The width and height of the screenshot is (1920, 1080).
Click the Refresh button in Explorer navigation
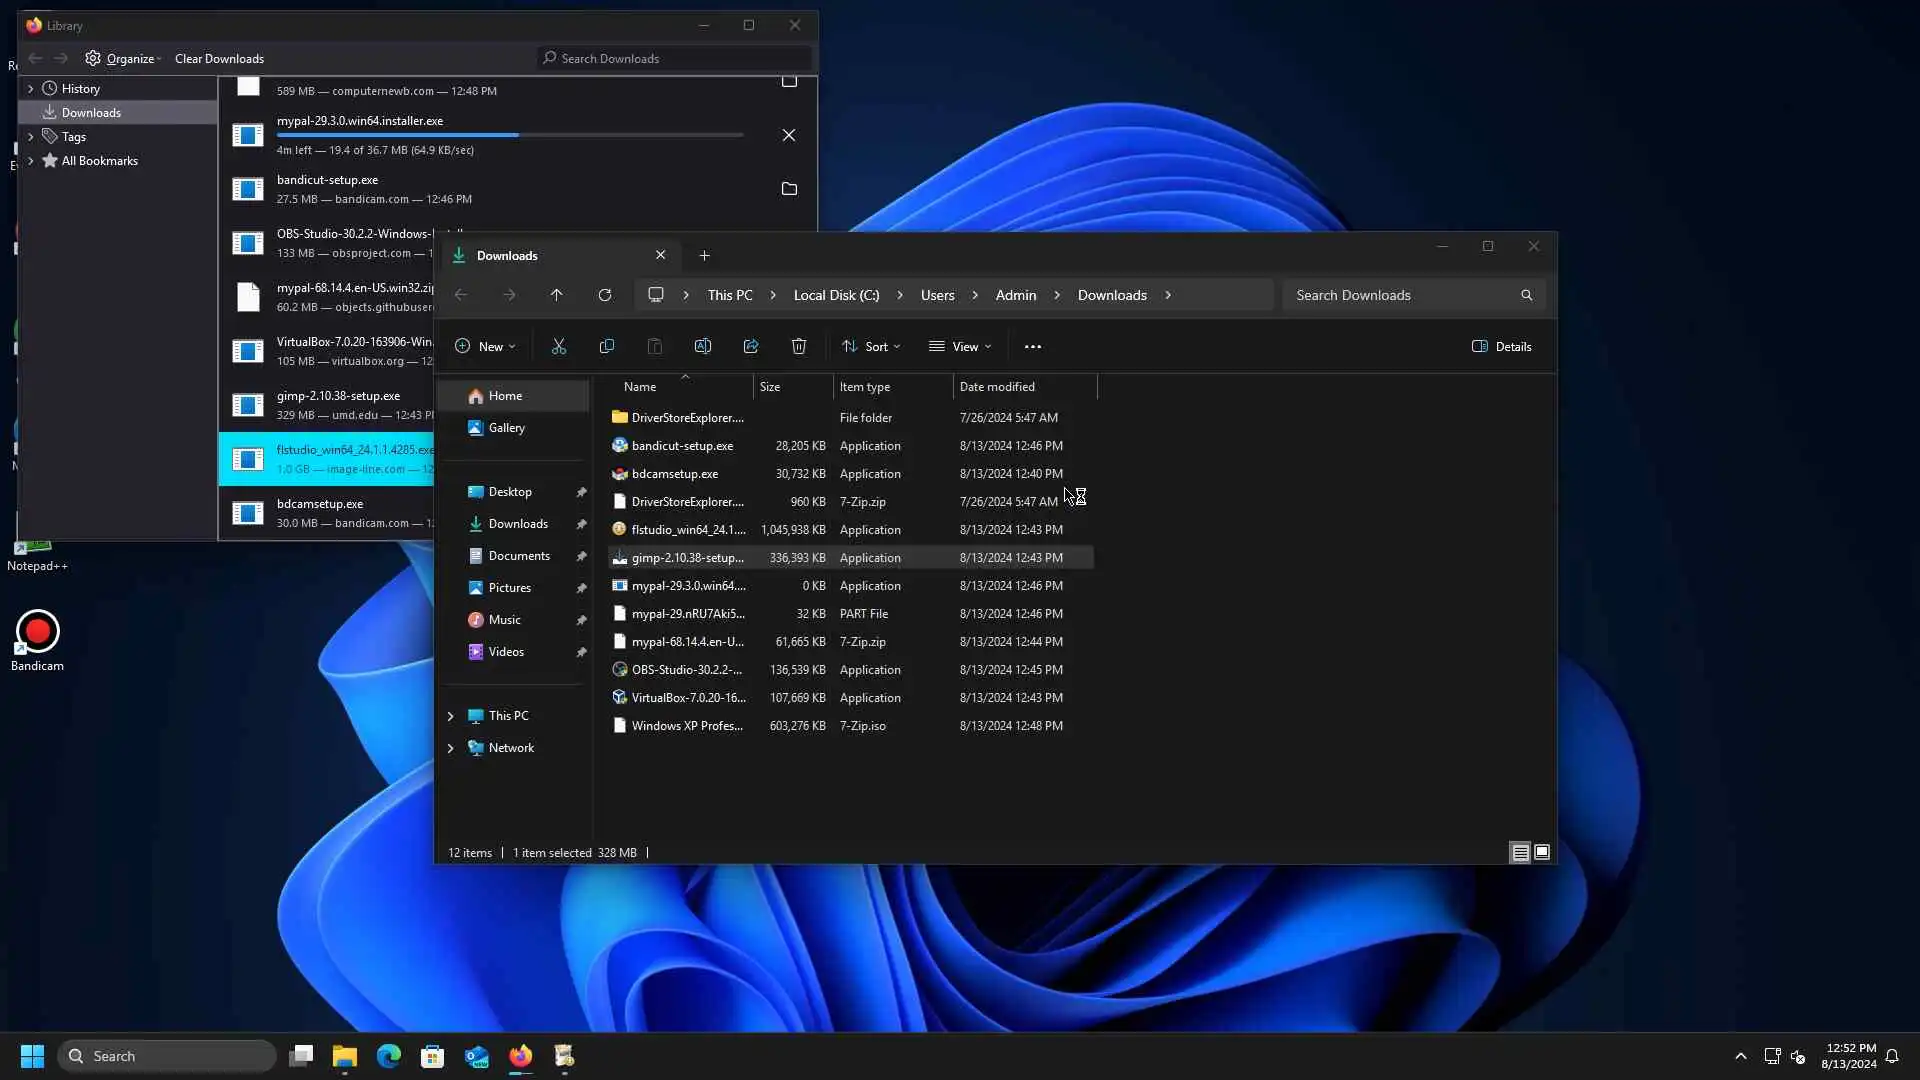[x=605, y=295]
